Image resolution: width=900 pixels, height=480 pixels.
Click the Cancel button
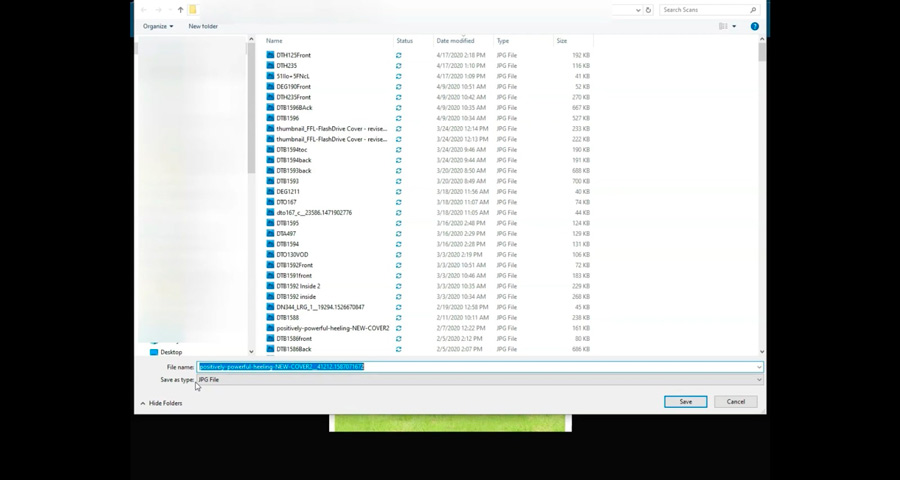click(x=735, y=402)
